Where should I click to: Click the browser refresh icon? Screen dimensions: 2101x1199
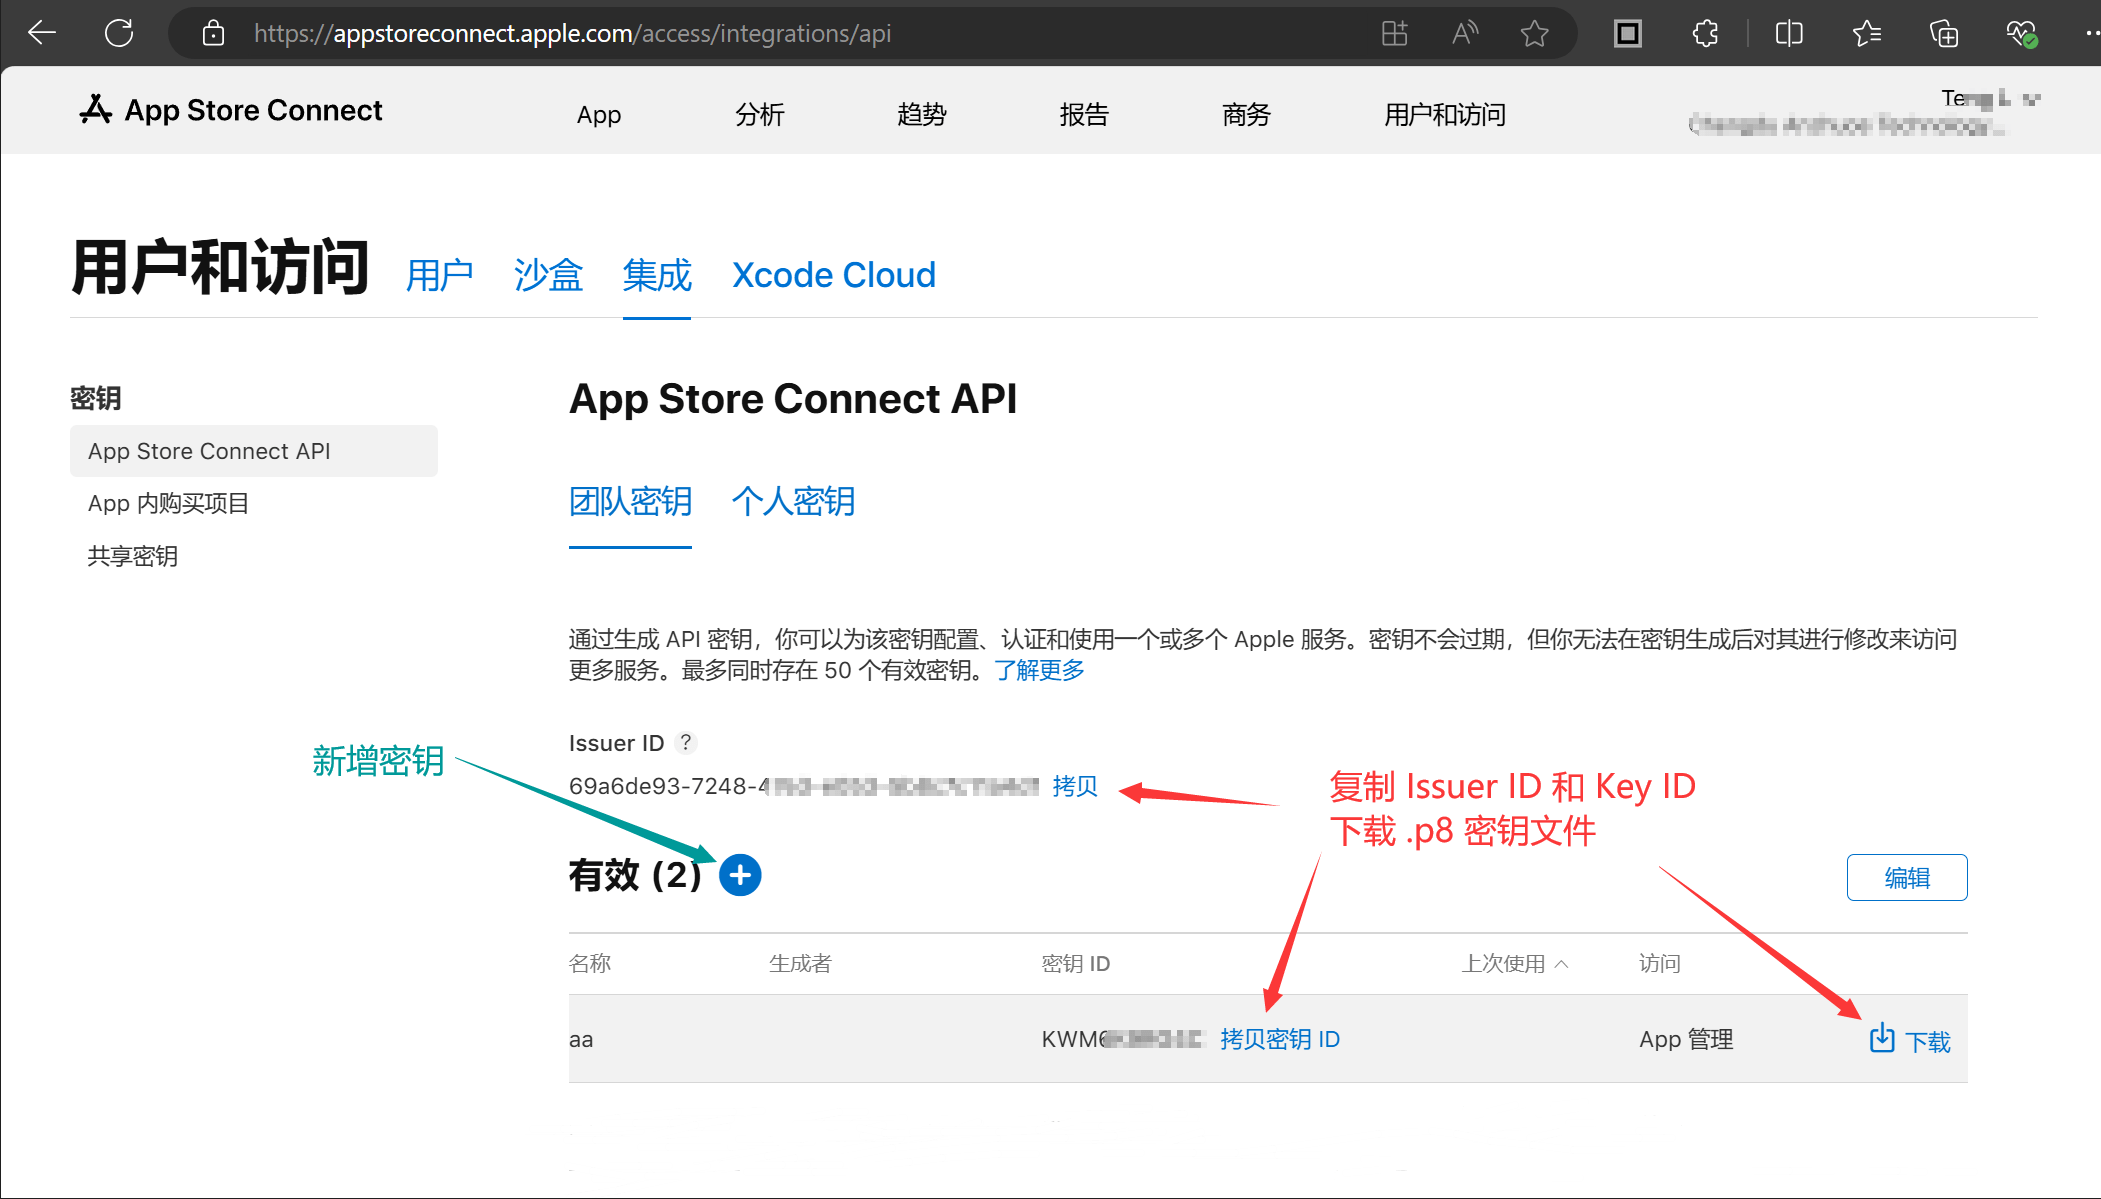[119, 33]
